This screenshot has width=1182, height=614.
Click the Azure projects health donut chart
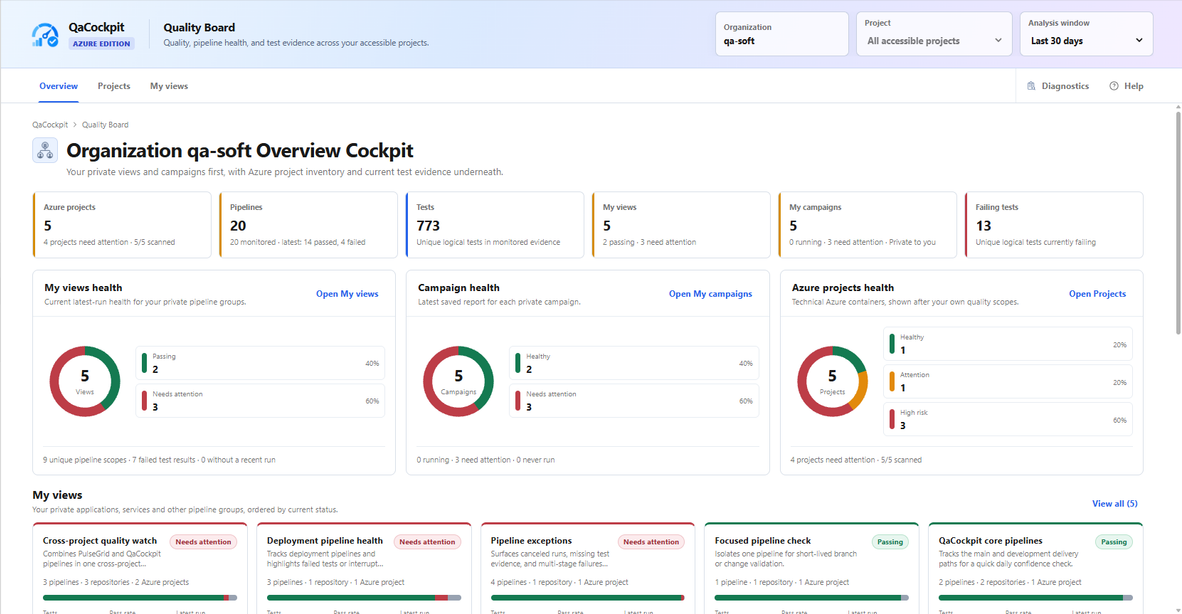point(832,381)
